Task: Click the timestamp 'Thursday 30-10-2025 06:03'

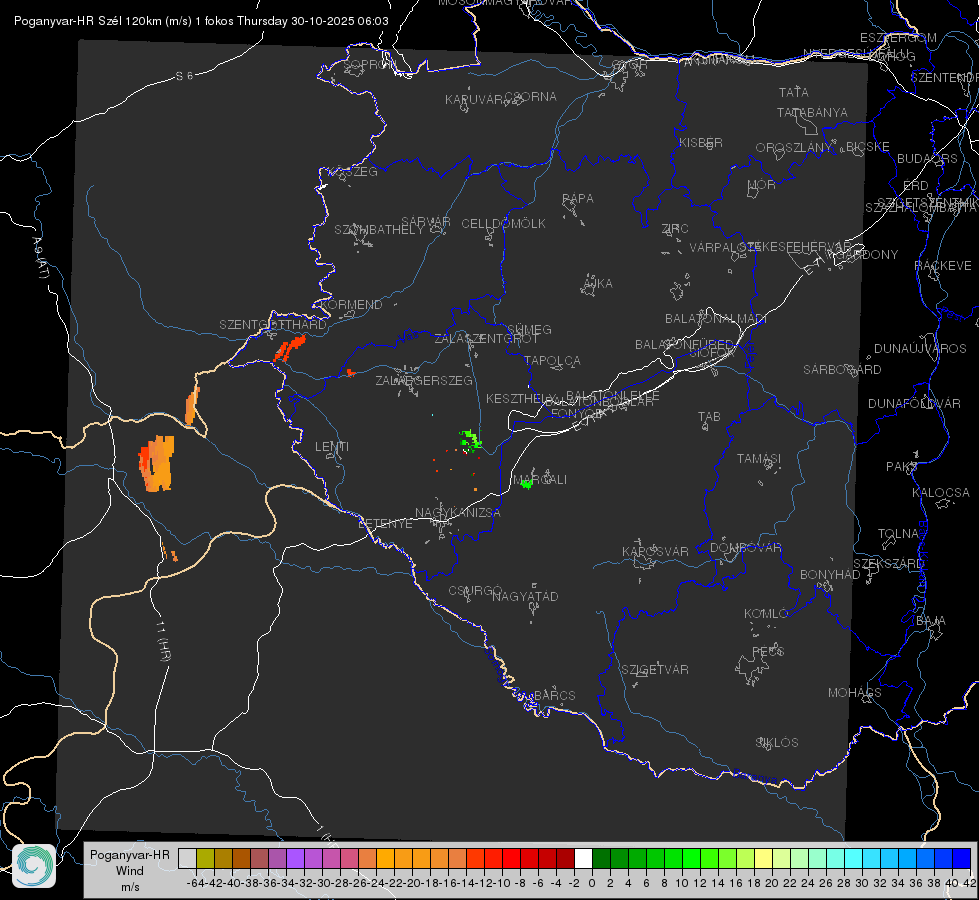Action: 313,21
